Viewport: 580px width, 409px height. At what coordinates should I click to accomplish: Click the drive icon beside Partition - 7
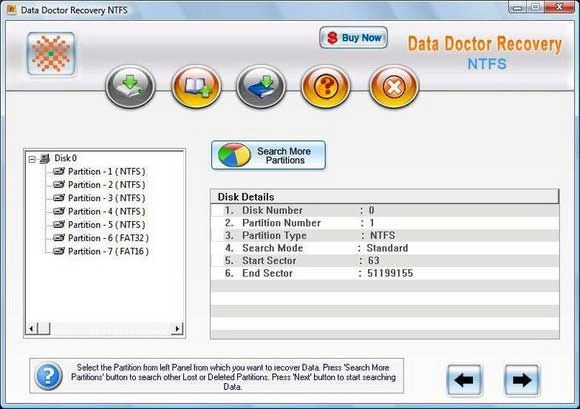click(x=59, y=251)
